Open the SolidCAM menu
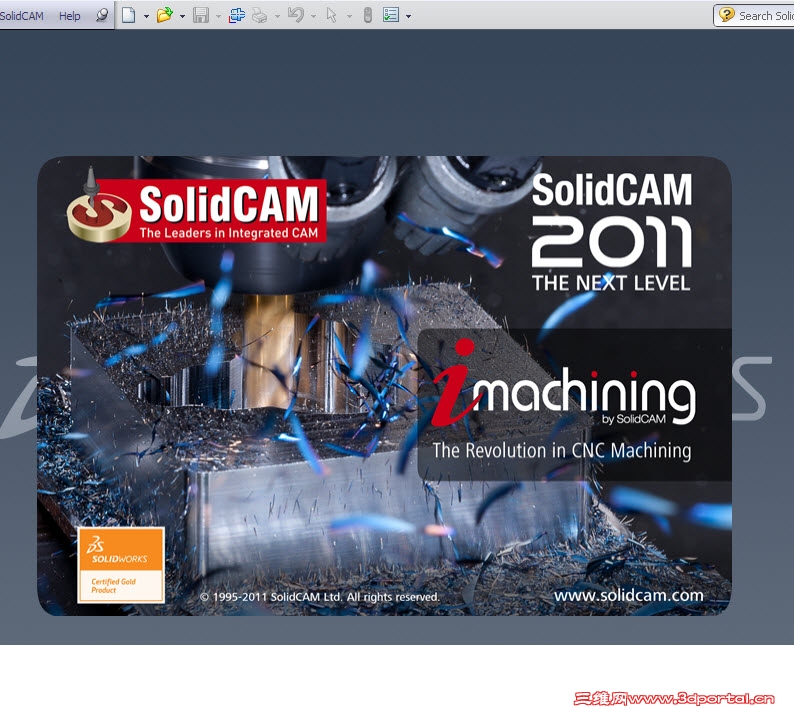This screenshot has width=794, height=712. click(x=21, y=16)
